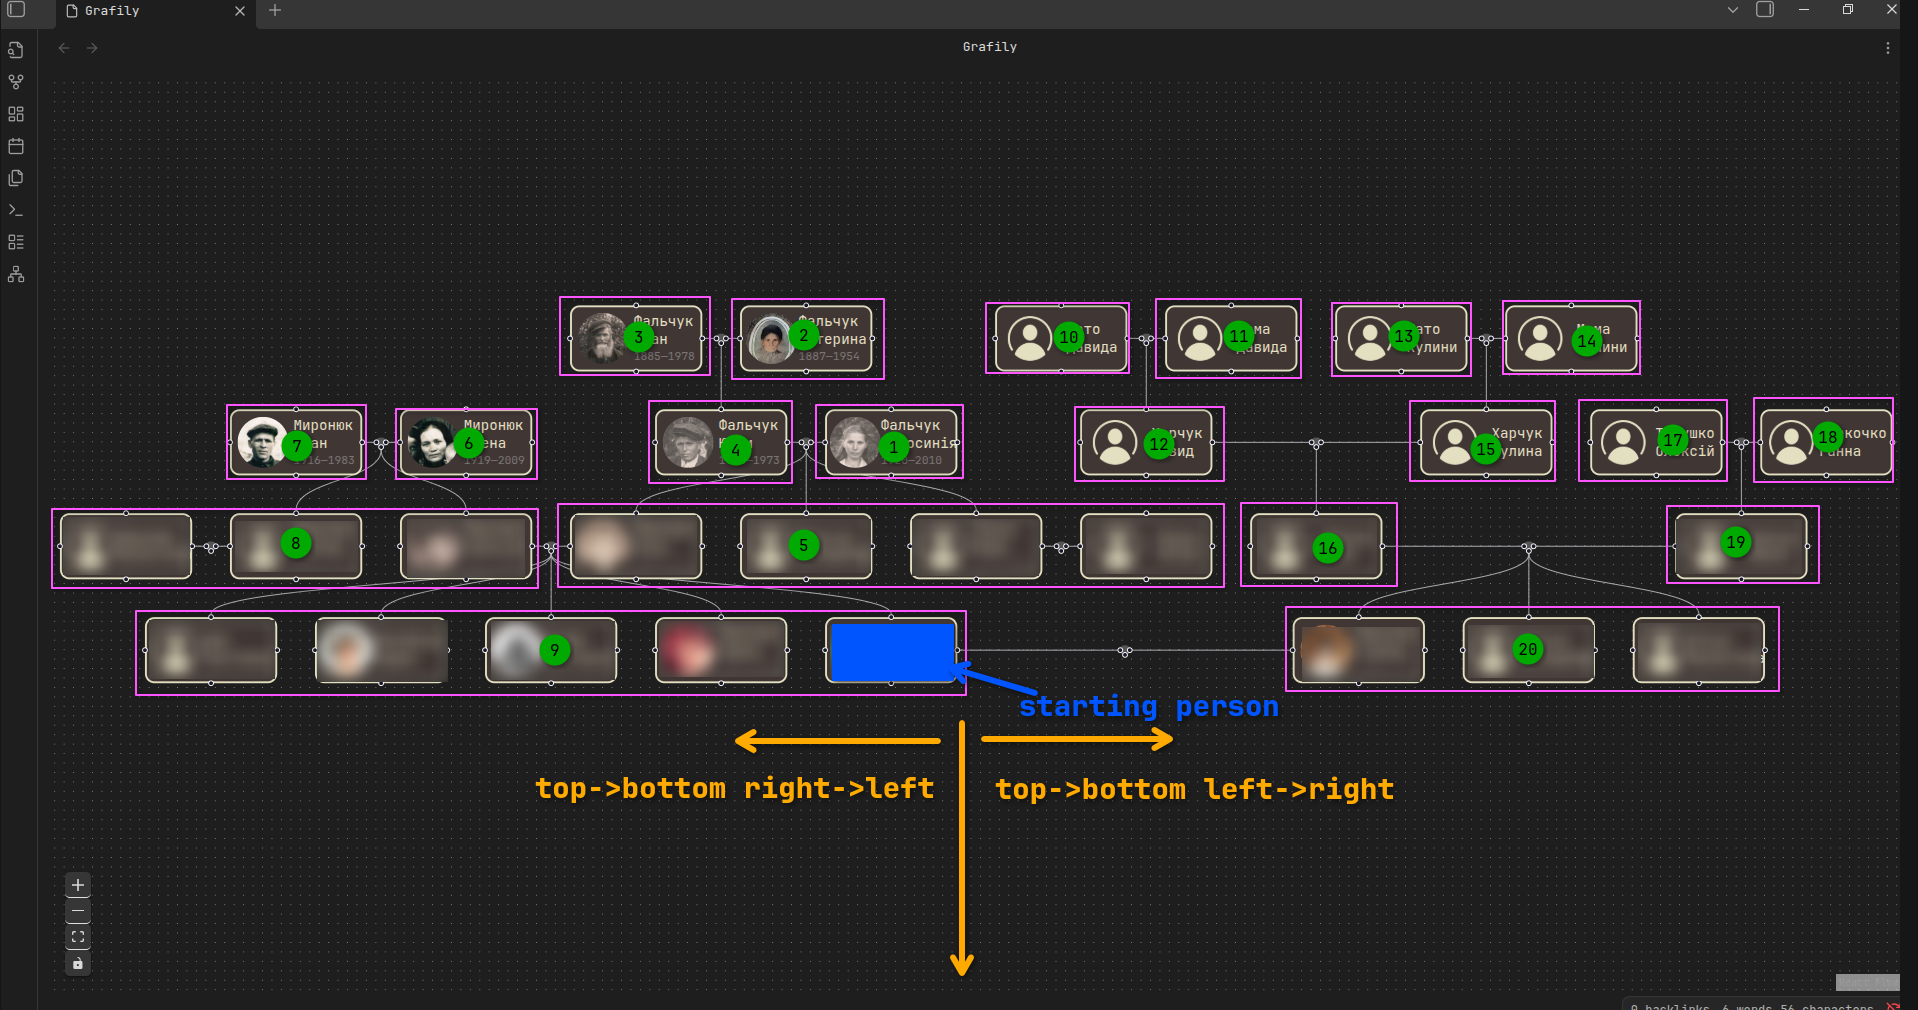Screen dimensions: 1918x1010
Task: Navigate forward with the right arrow
Action: coord(92,48)
